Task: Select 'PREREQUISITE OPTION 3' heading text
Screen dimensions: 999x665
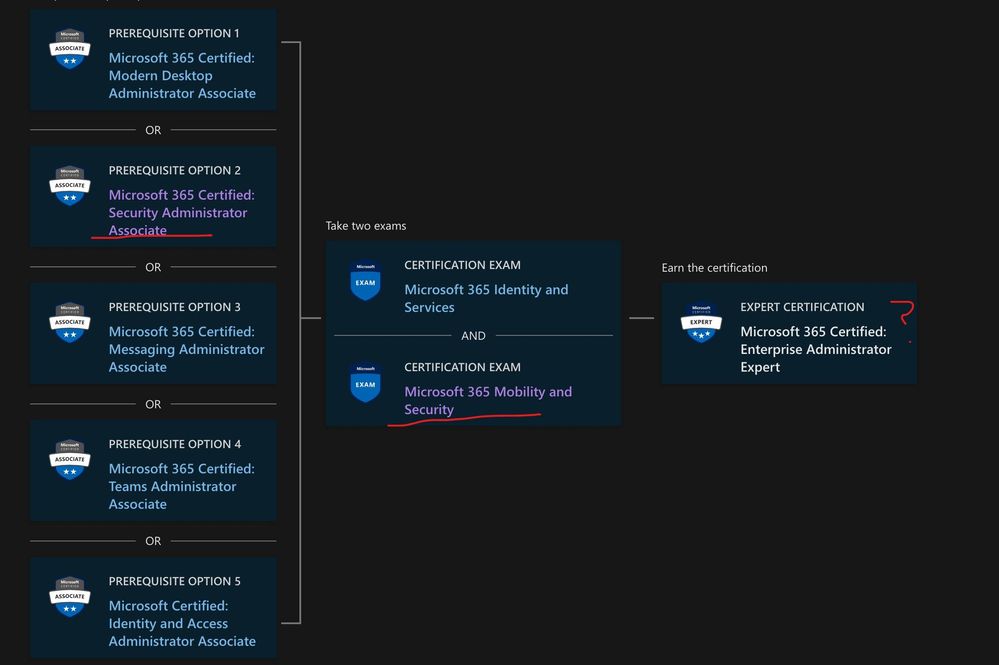Action: point(175,307)
